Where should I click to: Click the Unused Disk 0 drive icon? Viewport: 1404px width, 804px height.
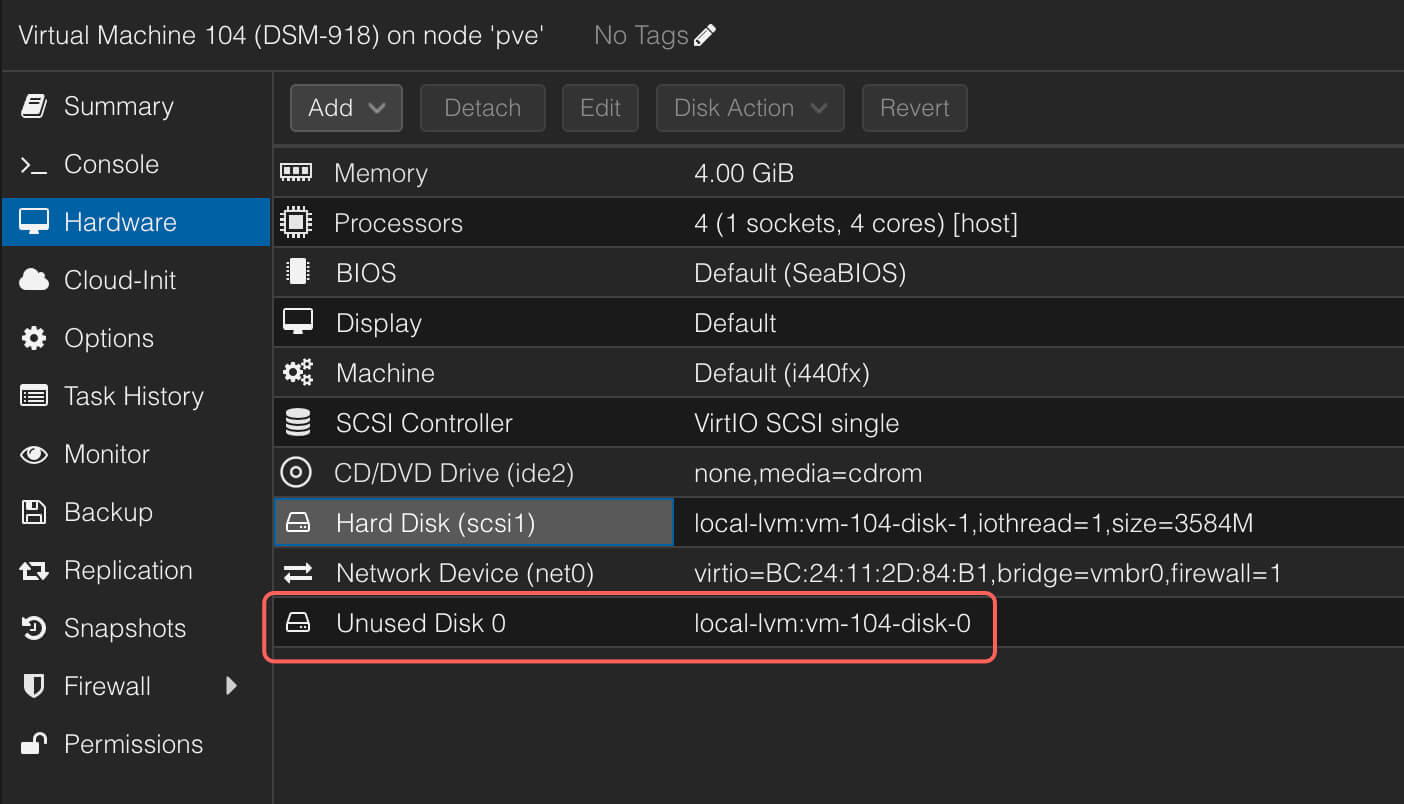297,623
